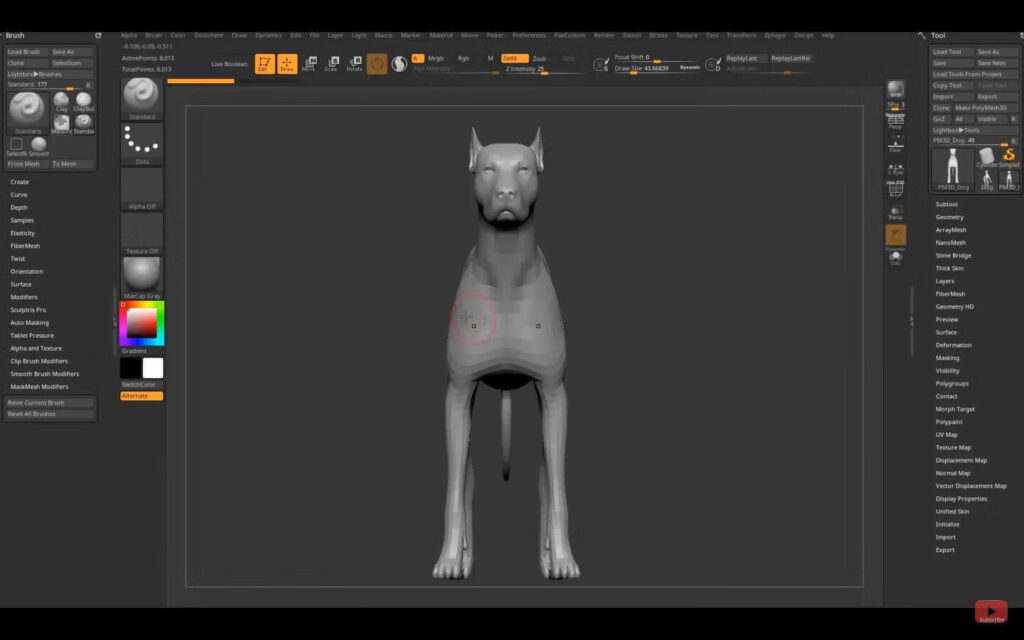Click the Make PolyMesh3D button
This screenshot has width=1024, height=640.
click(981, 107)
